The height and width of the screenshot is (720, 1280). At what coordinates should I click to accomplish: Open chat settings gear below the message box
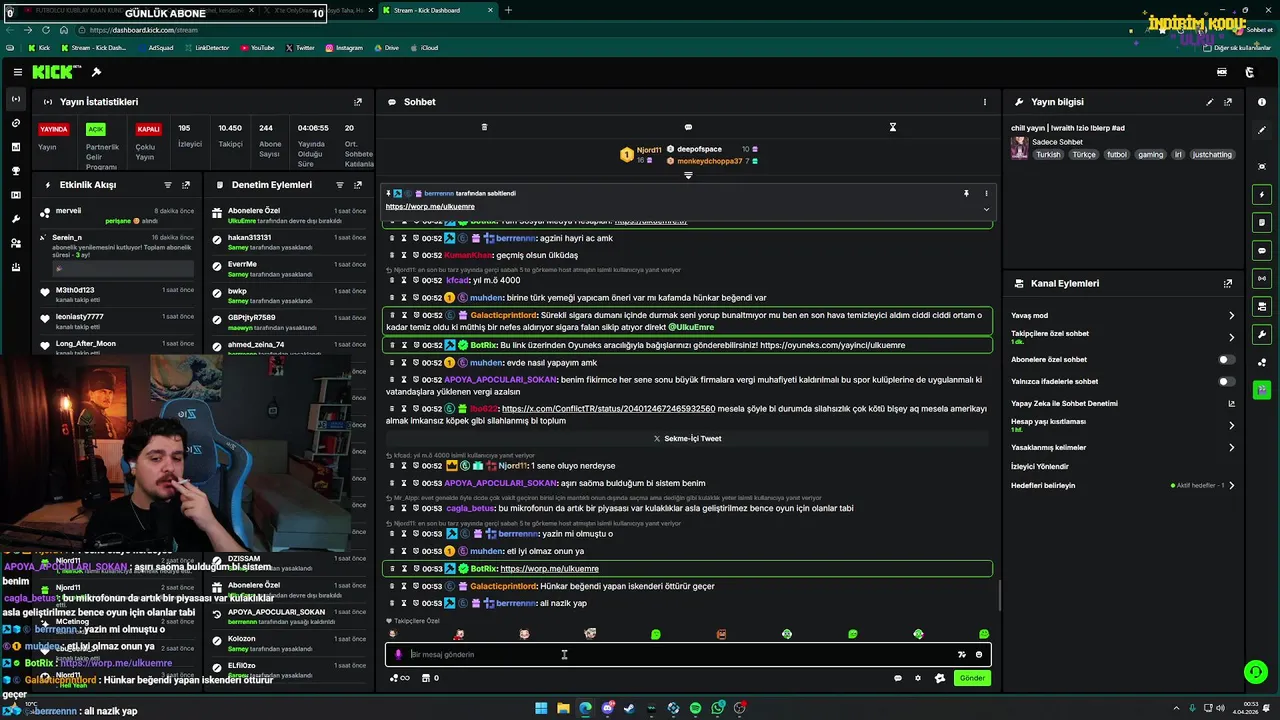(918, 678)
